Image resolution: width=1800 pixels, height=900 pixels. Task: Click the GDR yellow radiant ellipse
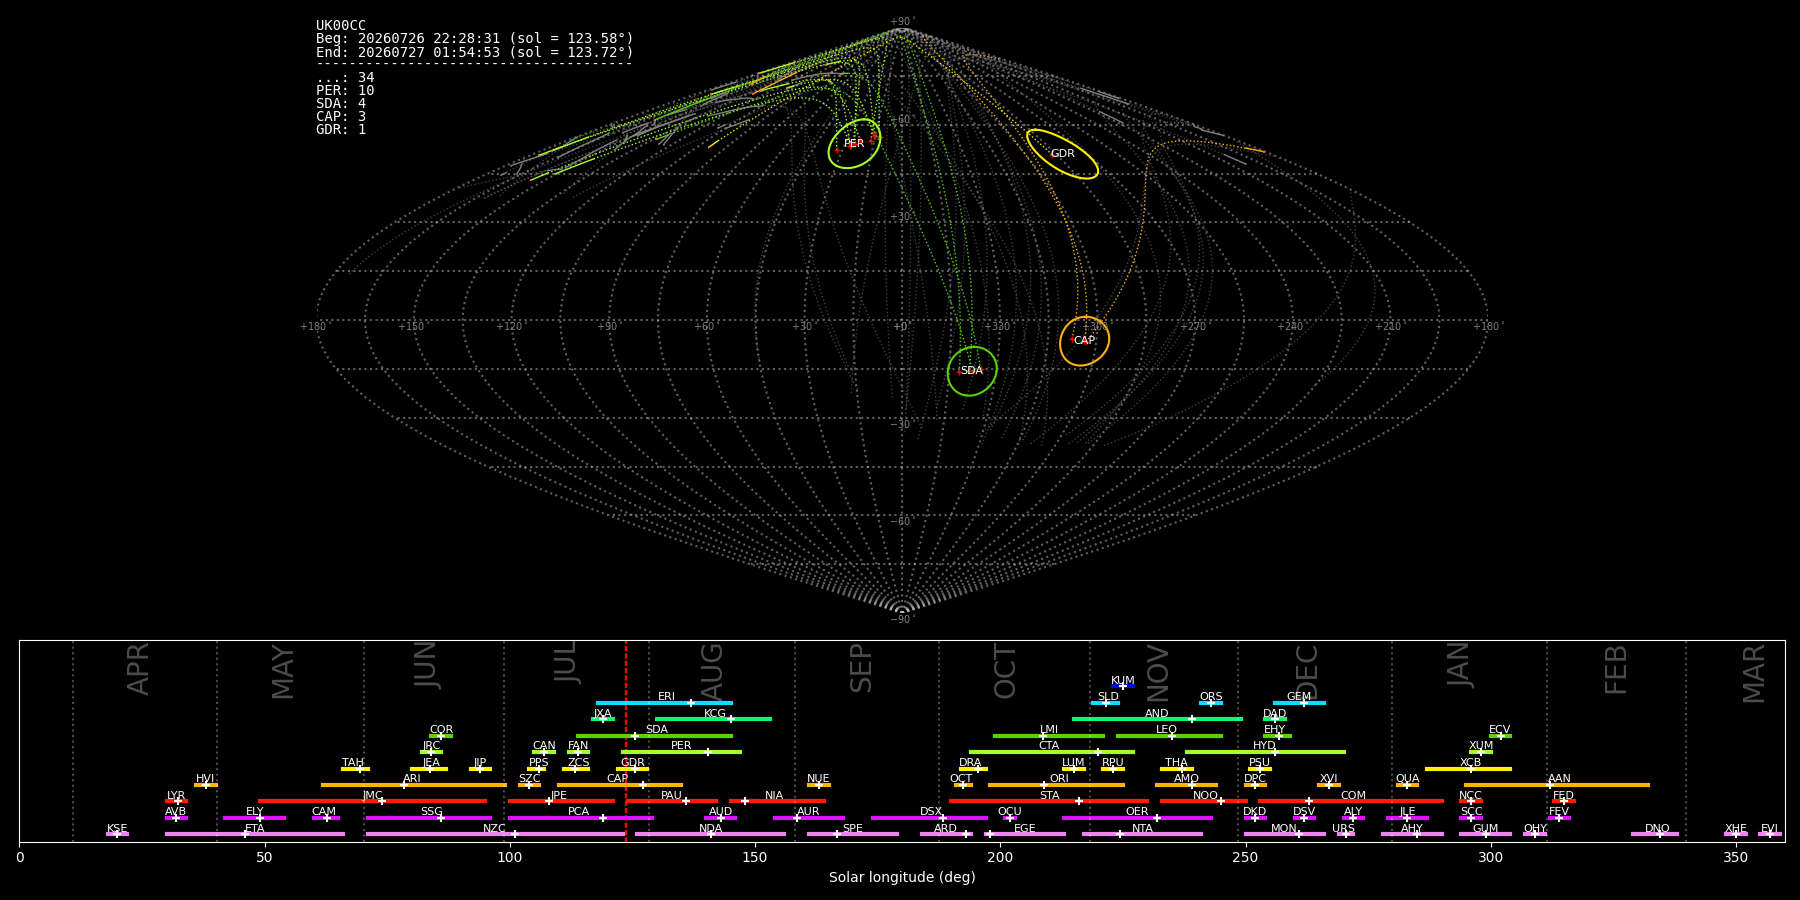(1062, 154)
